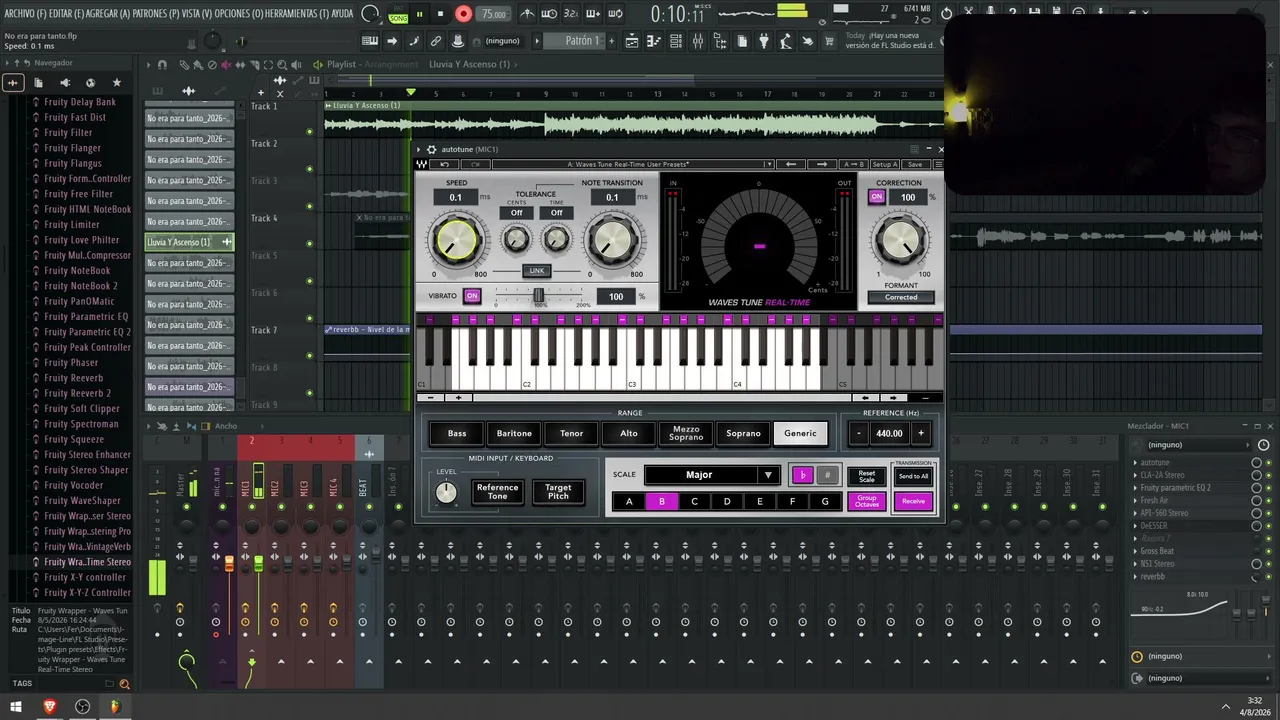1280x720 pixels.
Task: Click the undo arrow in Waves toolbar
Action: pyautogui.click(x=444, y=164)
